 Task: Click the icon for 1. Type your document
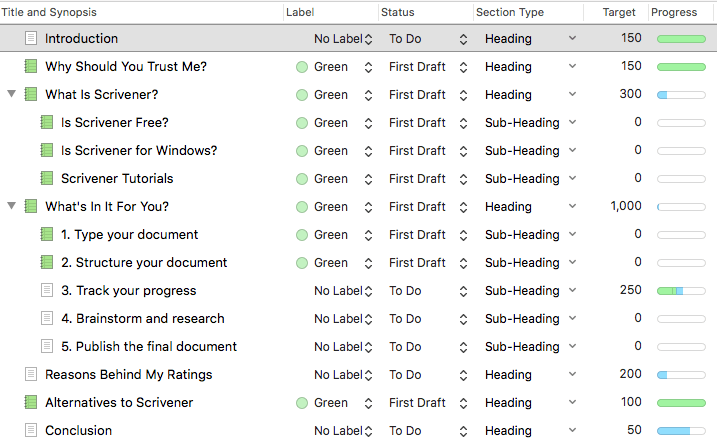(x=47, y=234)
